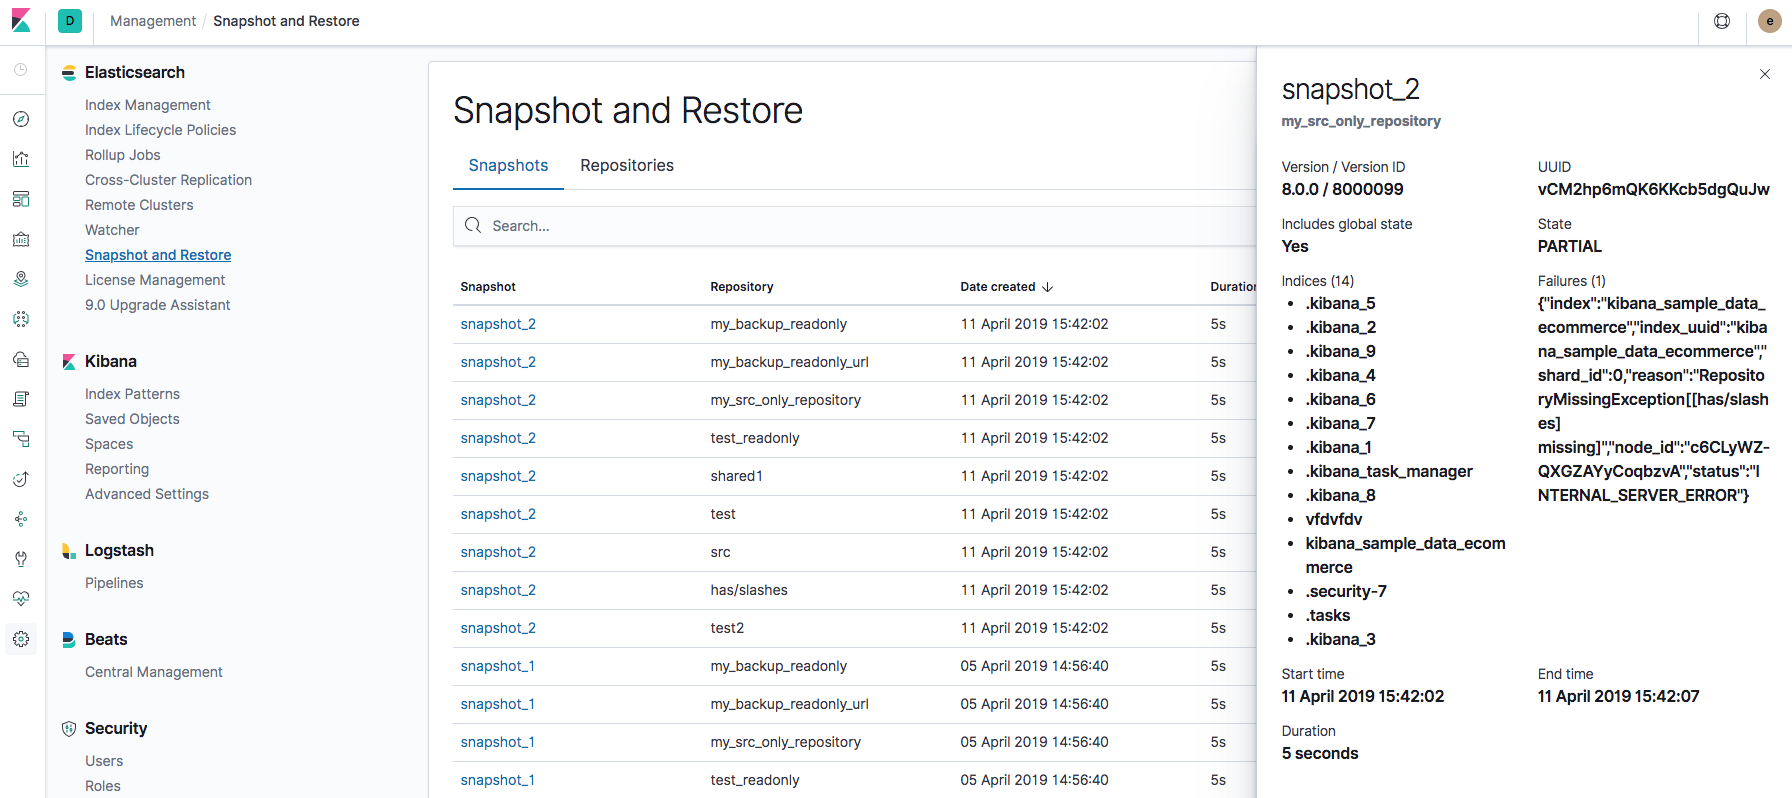This screenshot has width=1792, height=798.
Task: Open the Watcher page
Action: 112,230
